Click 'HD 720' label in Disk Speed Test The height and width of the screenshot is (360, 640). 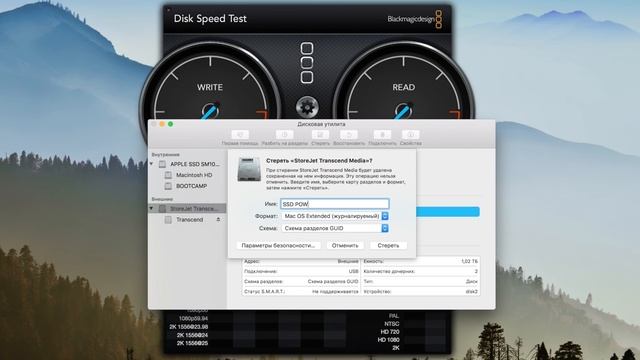(389, 332)
